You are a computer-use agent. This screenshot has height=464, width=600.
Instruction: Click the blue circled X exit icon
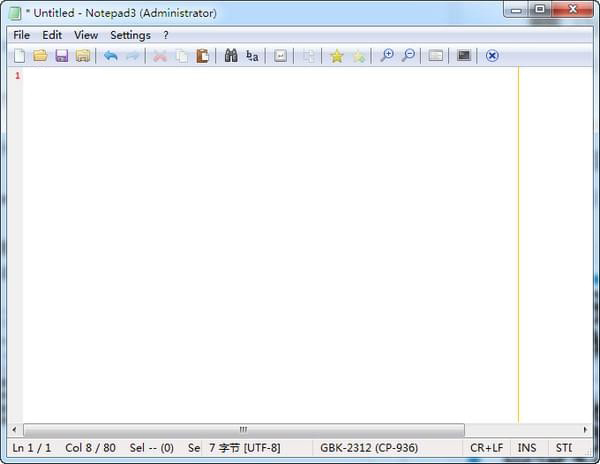click(492, 56)
